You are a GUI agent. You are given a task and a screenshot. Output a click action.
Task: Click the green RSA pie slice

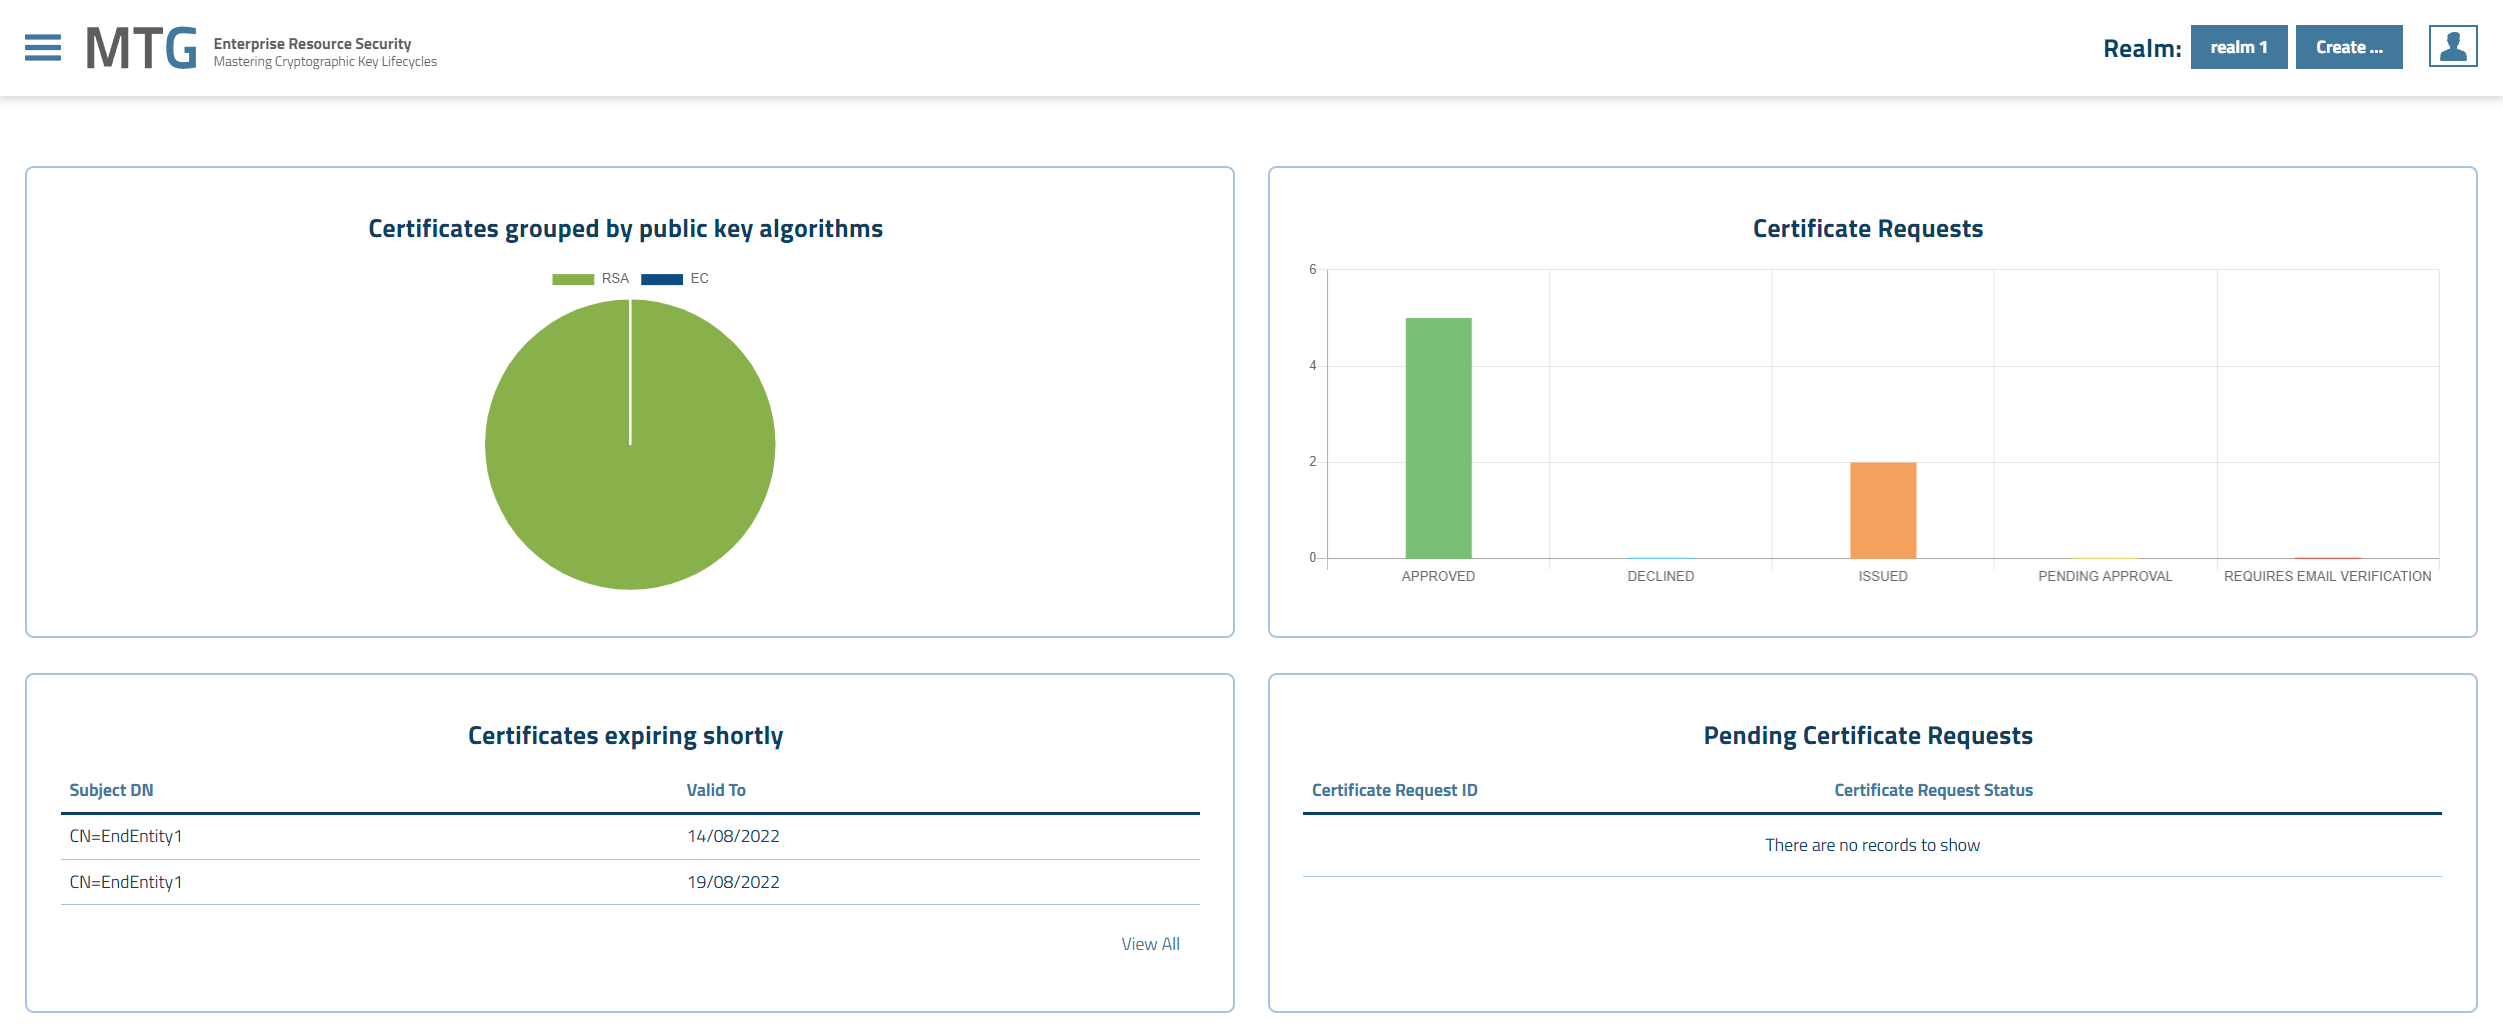click(630, 445)
